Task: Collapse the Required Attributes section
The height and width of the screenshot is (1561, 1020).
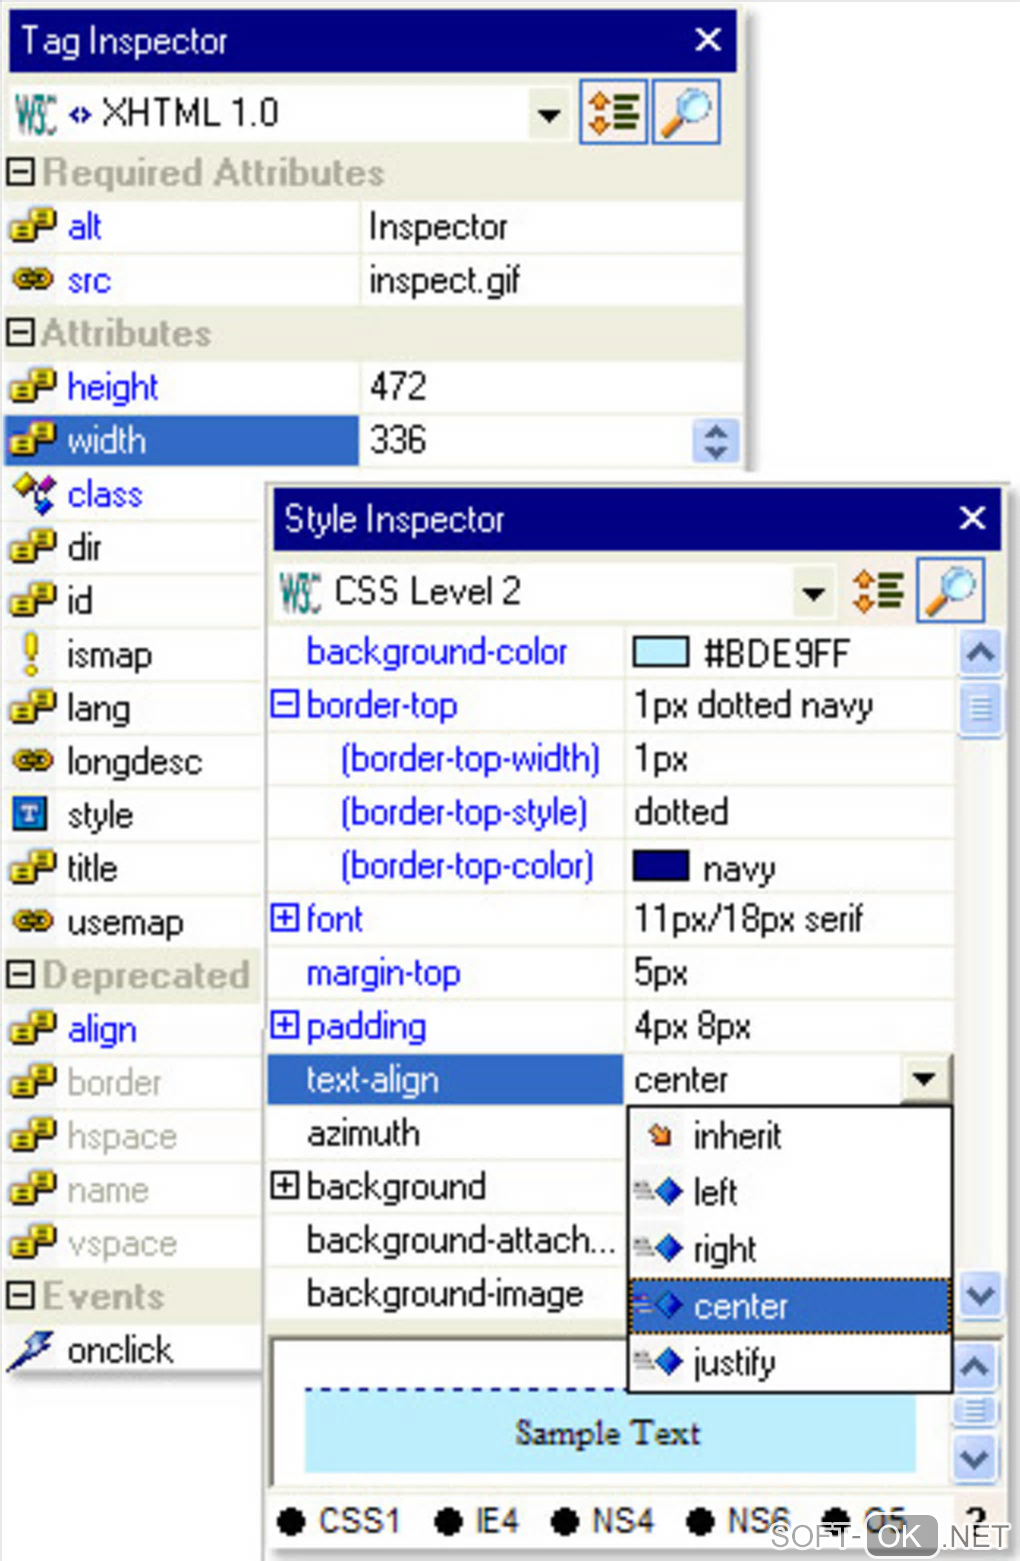Action: click(20, 171)
